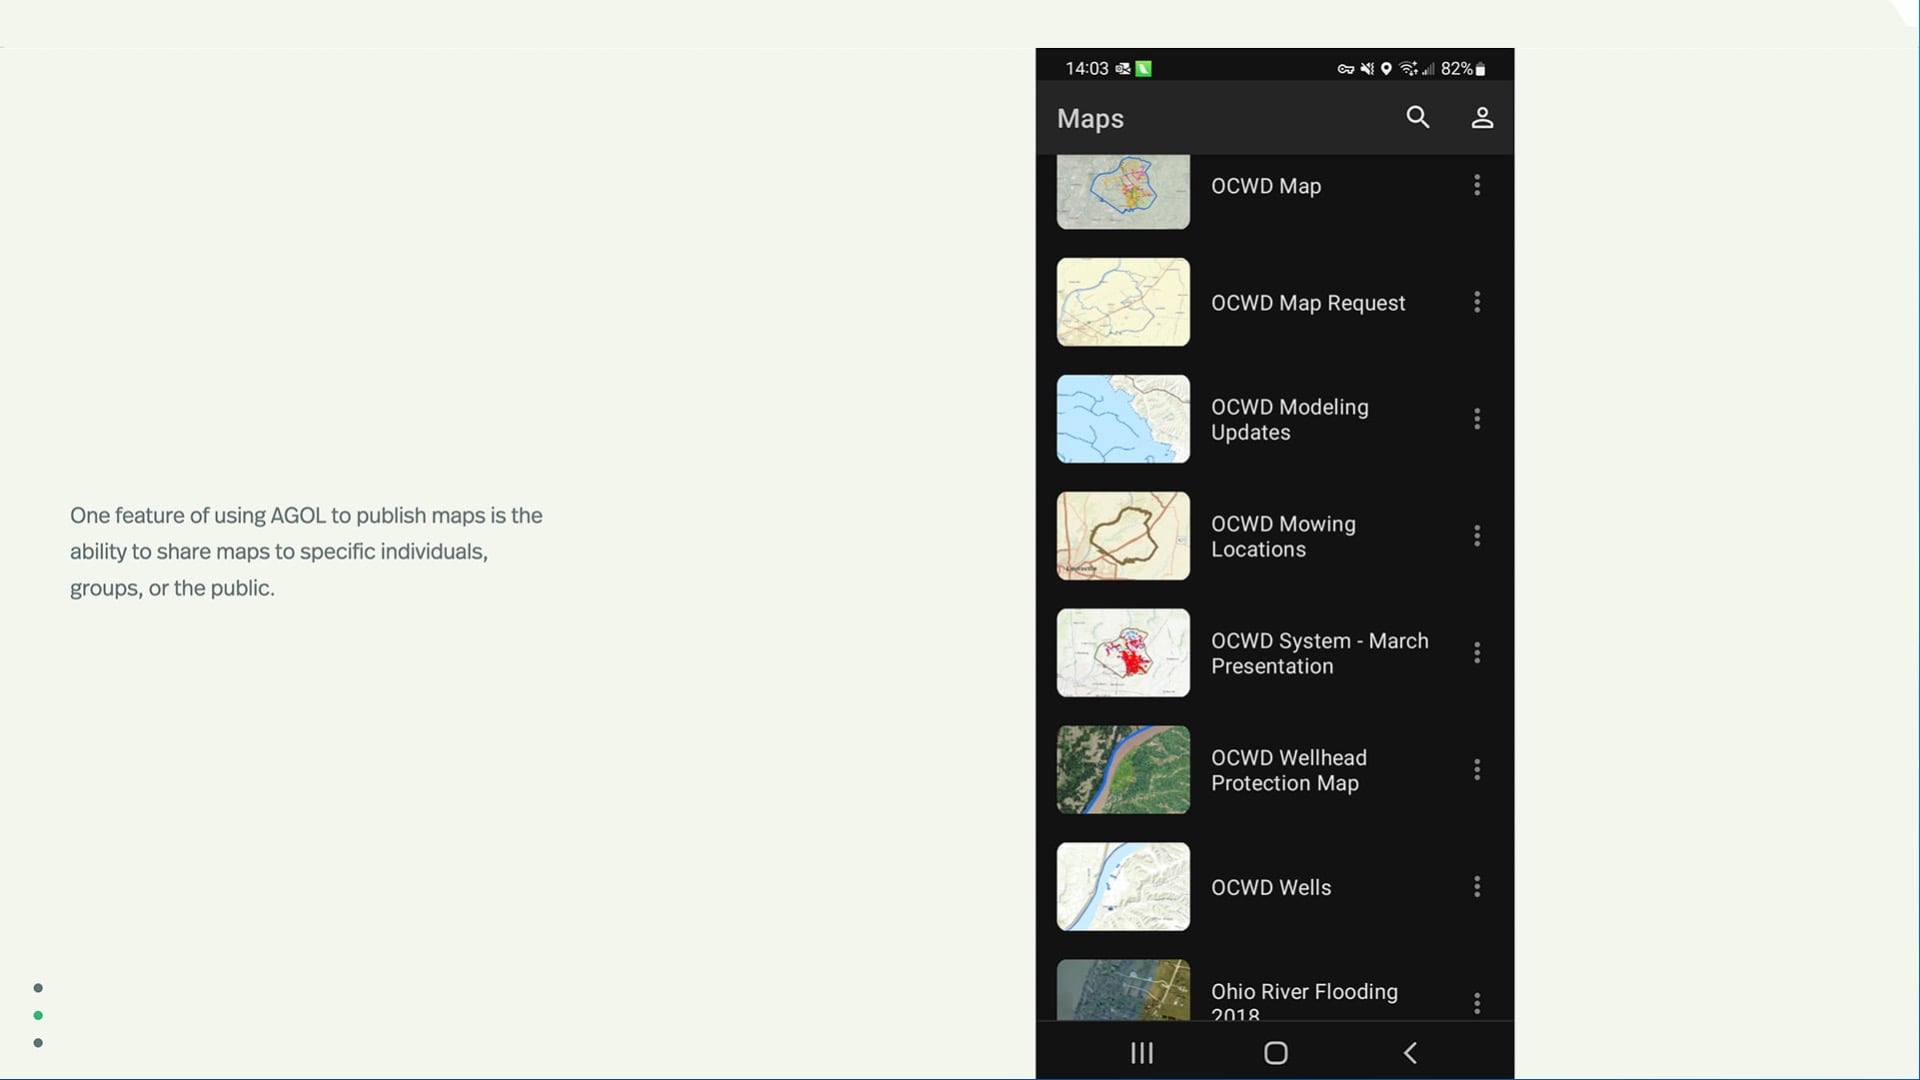Open the 'OCWD Modeling Updates' title text
This screenshot has height=1080, width=1920.
pos(1290,420)
